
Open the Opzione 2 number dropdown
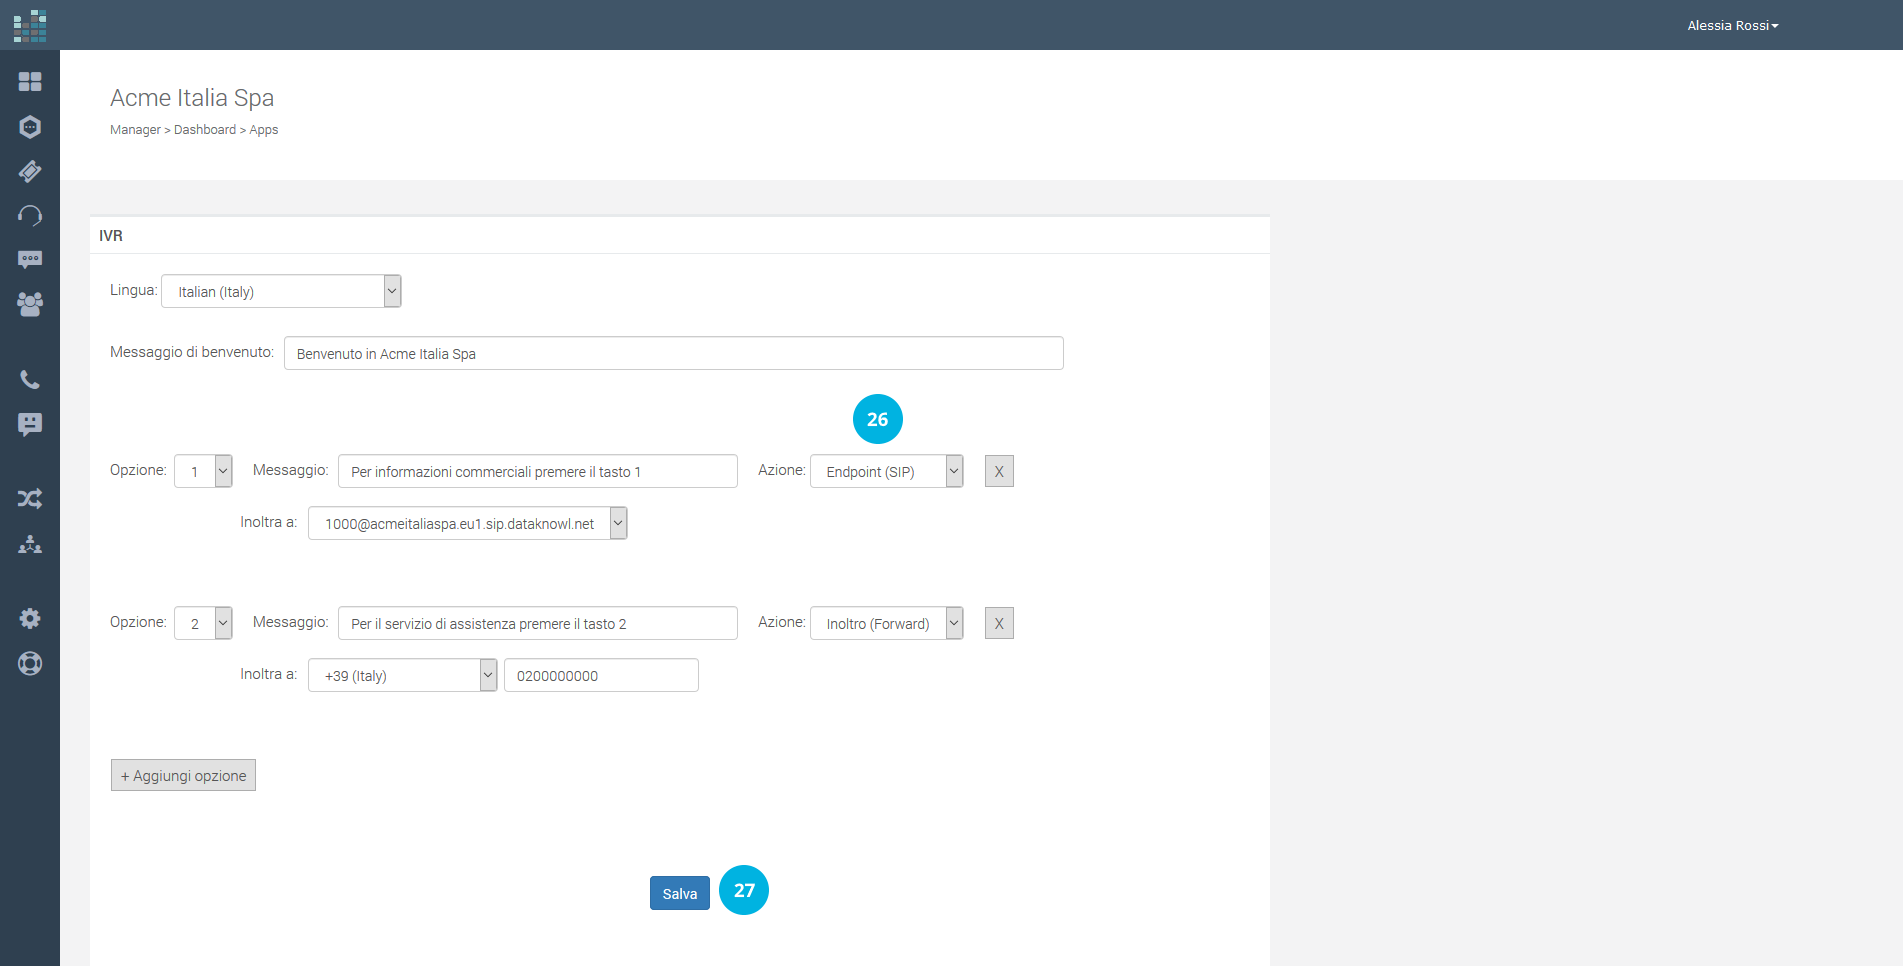click(203, 623)
